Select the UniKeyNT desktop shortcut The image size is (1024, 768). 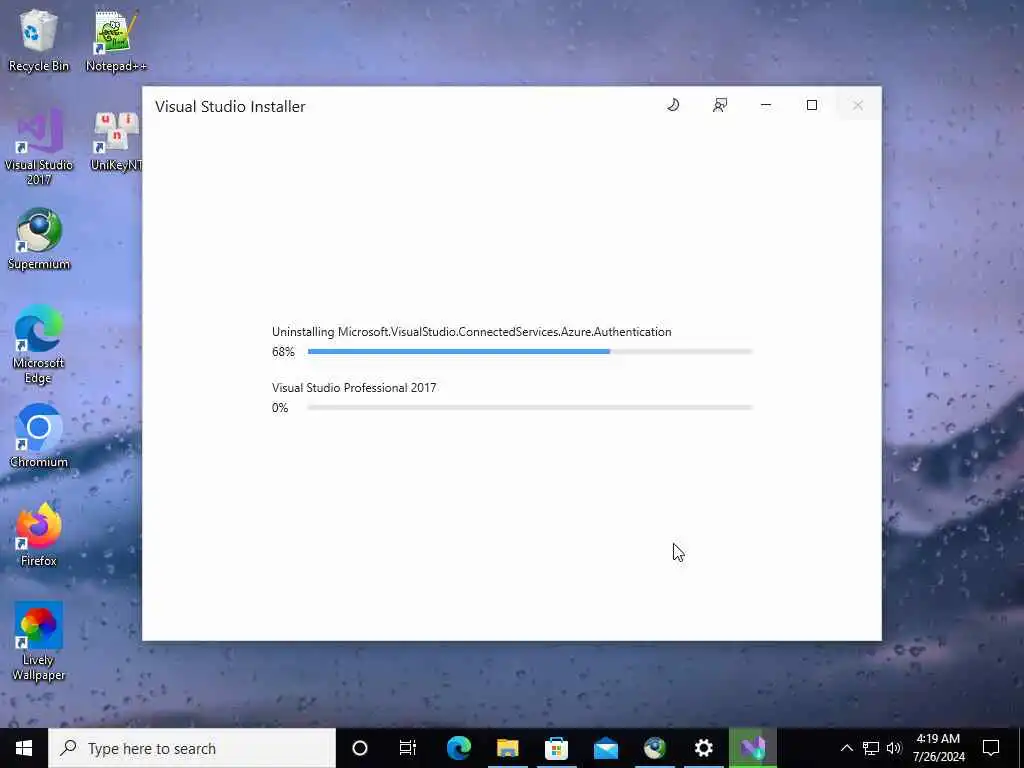coord(116,141)
